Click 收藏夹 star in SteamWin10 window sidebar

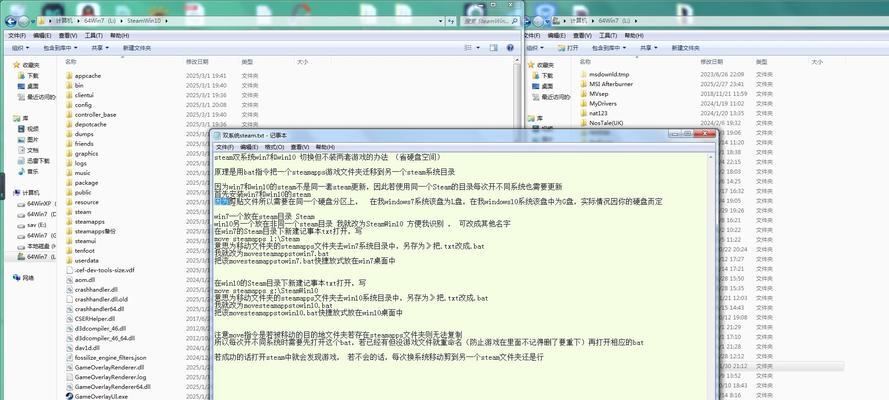point(16,65)
